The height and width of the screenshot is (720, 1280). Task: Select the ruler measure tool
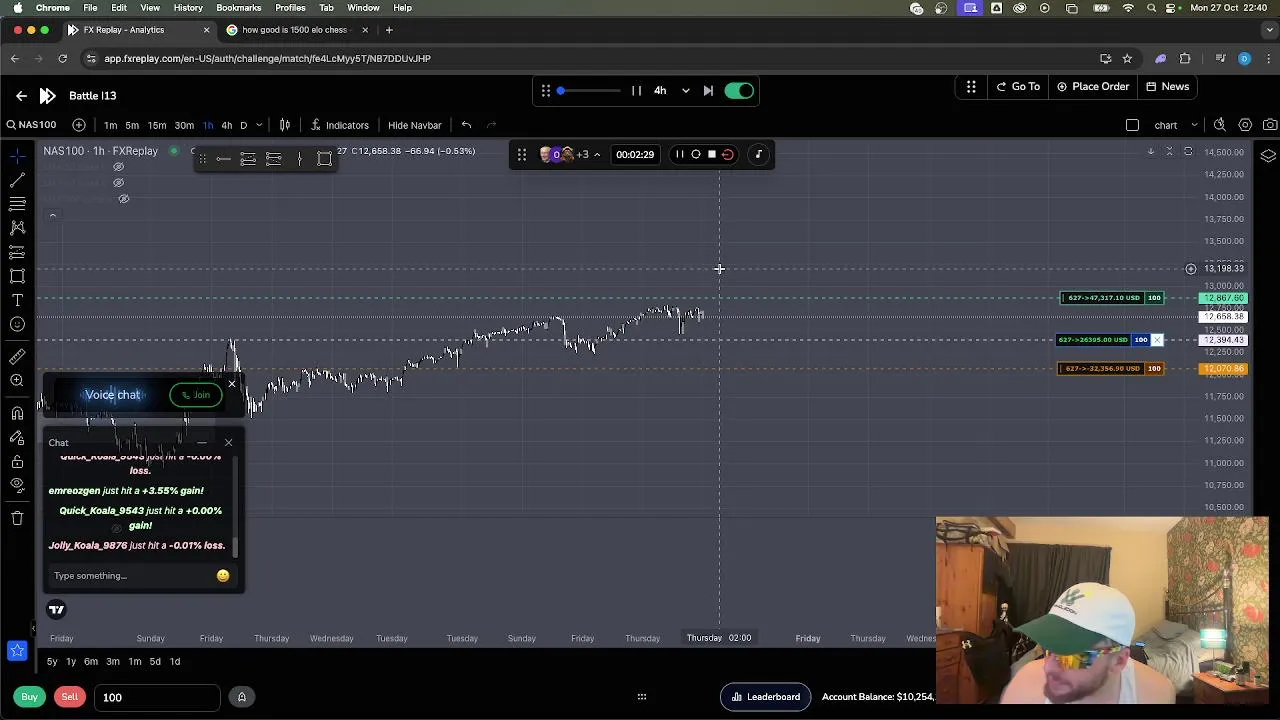[17, 356]
